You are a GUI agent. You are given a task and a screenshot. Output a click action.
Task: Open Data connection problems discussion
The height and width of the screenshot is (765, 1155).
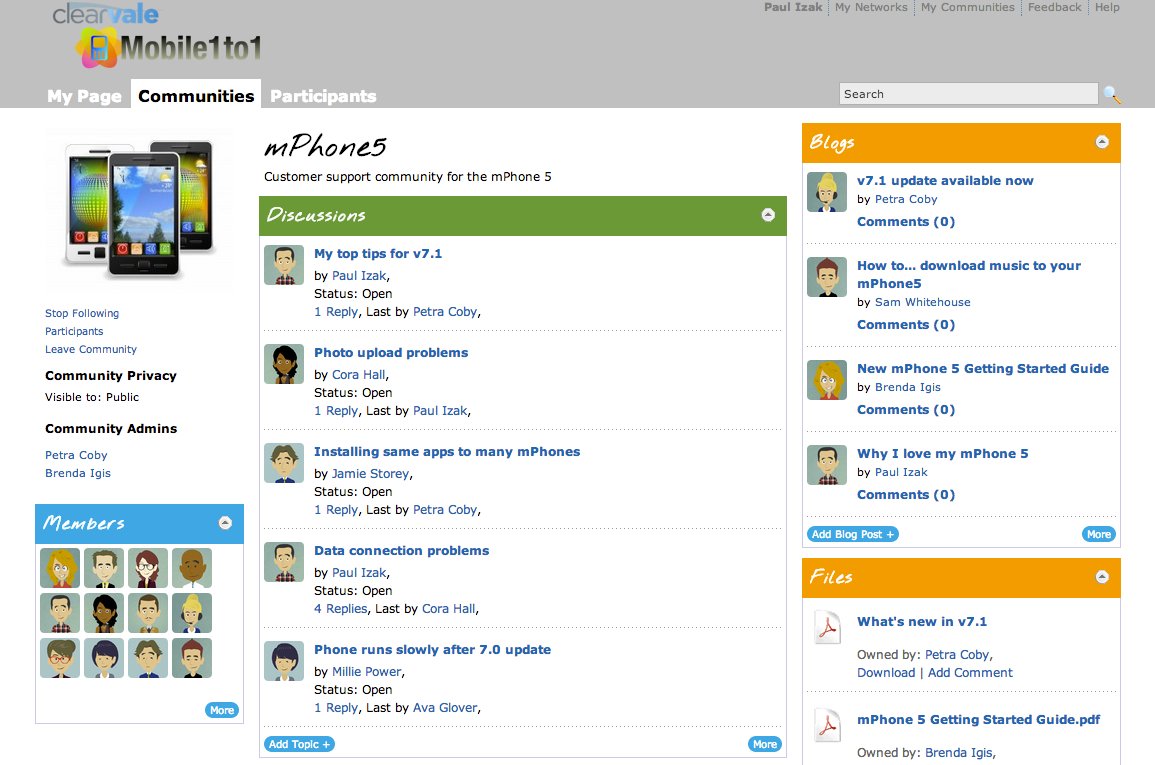click(401, 551)
